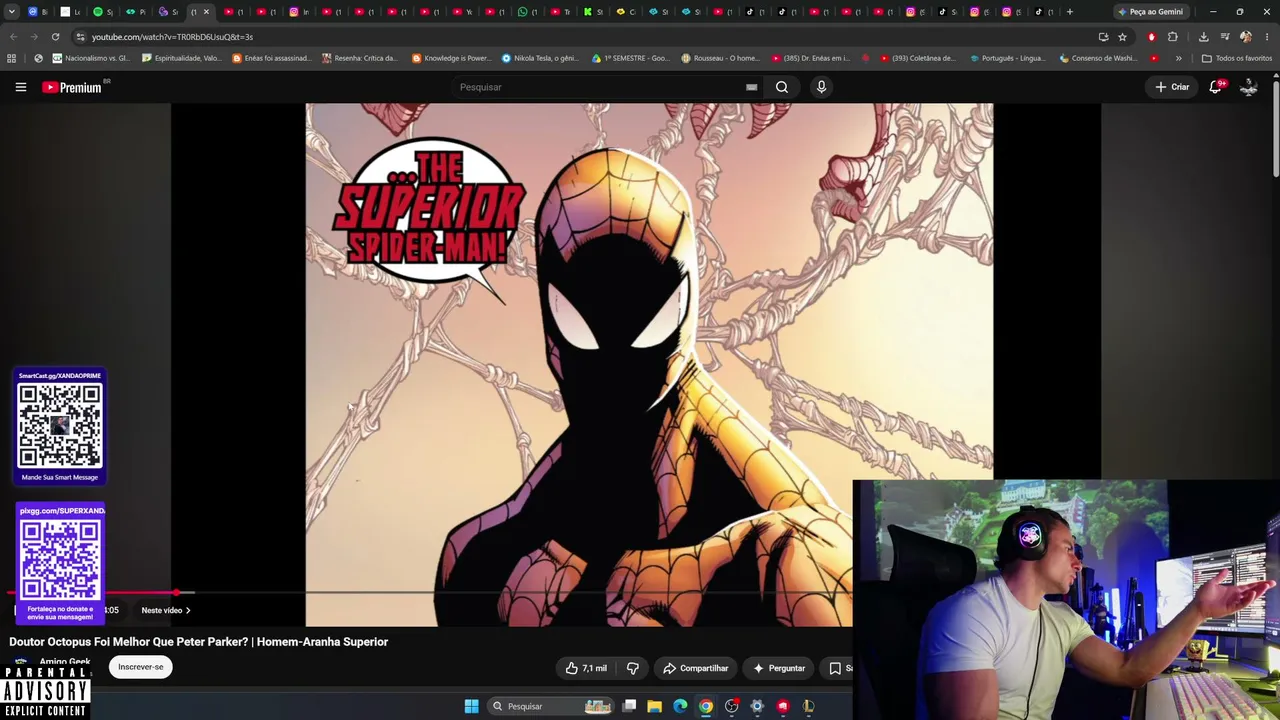The image size is (1280, 720).
Task: Open Chrome's three-dot menu
Action: pyautogui.click(x=1266, y=37)
